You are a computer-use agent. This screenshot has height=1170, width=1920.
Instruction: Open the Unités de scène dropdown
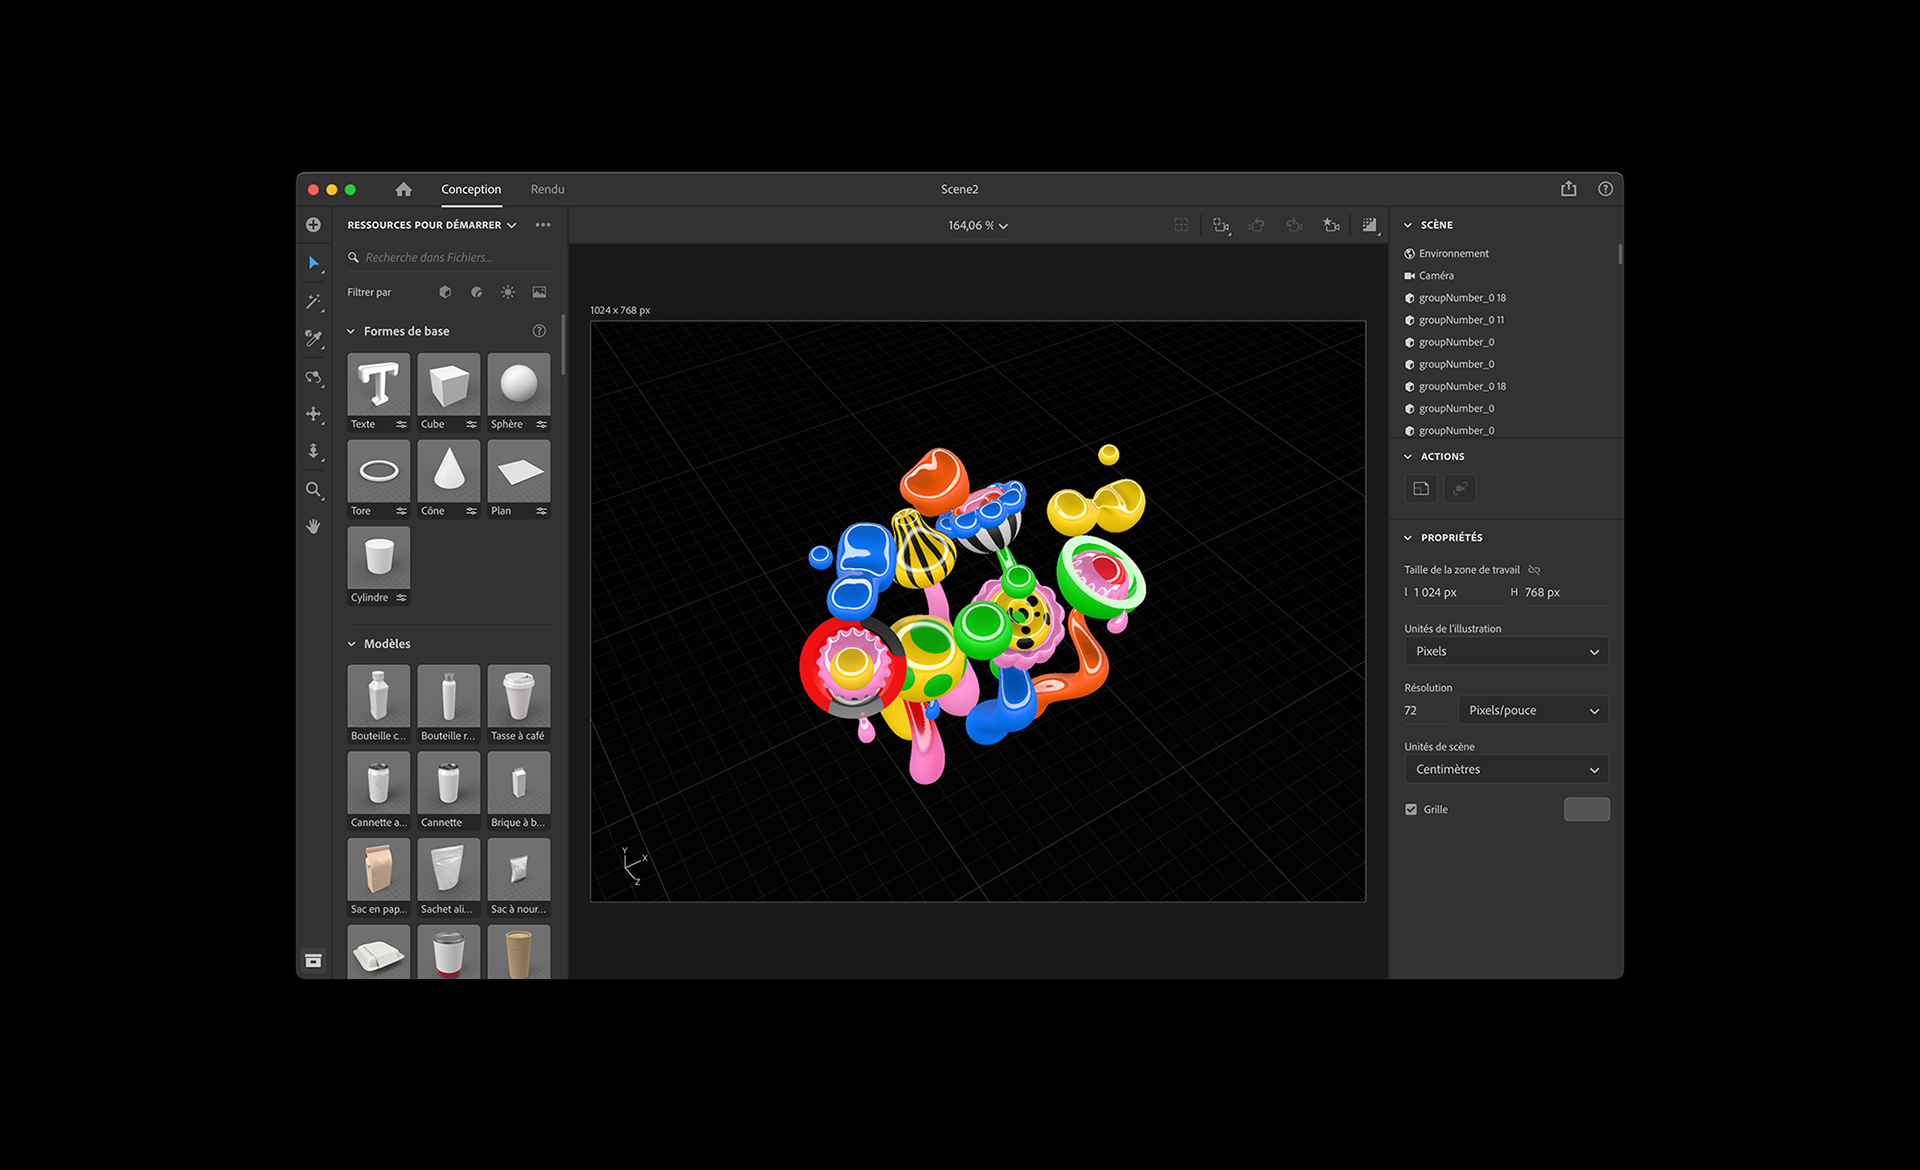point(1505,769)
